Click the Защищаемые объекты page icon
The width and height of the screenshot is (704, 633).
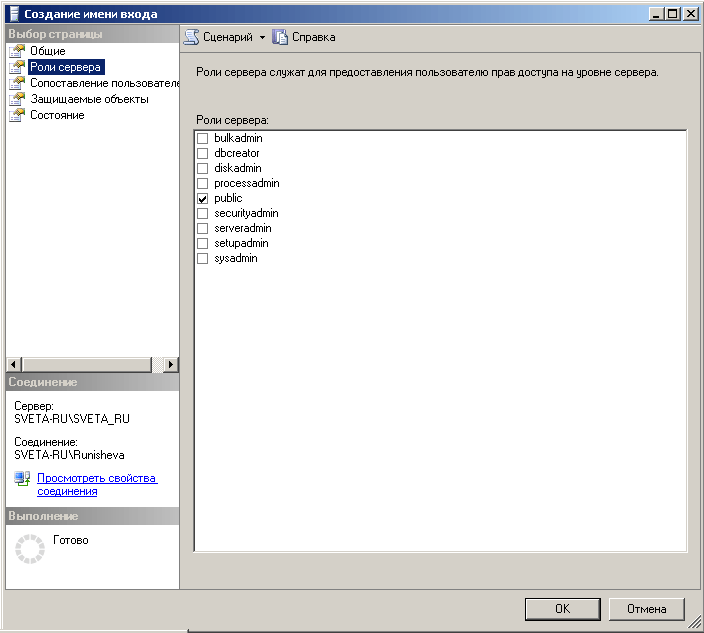click(x=16, y=99)
